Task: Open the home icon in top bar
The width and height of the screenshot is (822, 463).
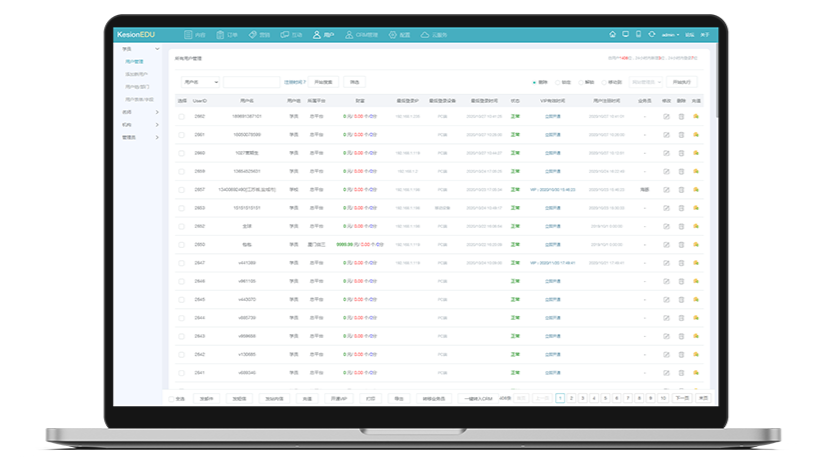Action: [612, 34]
